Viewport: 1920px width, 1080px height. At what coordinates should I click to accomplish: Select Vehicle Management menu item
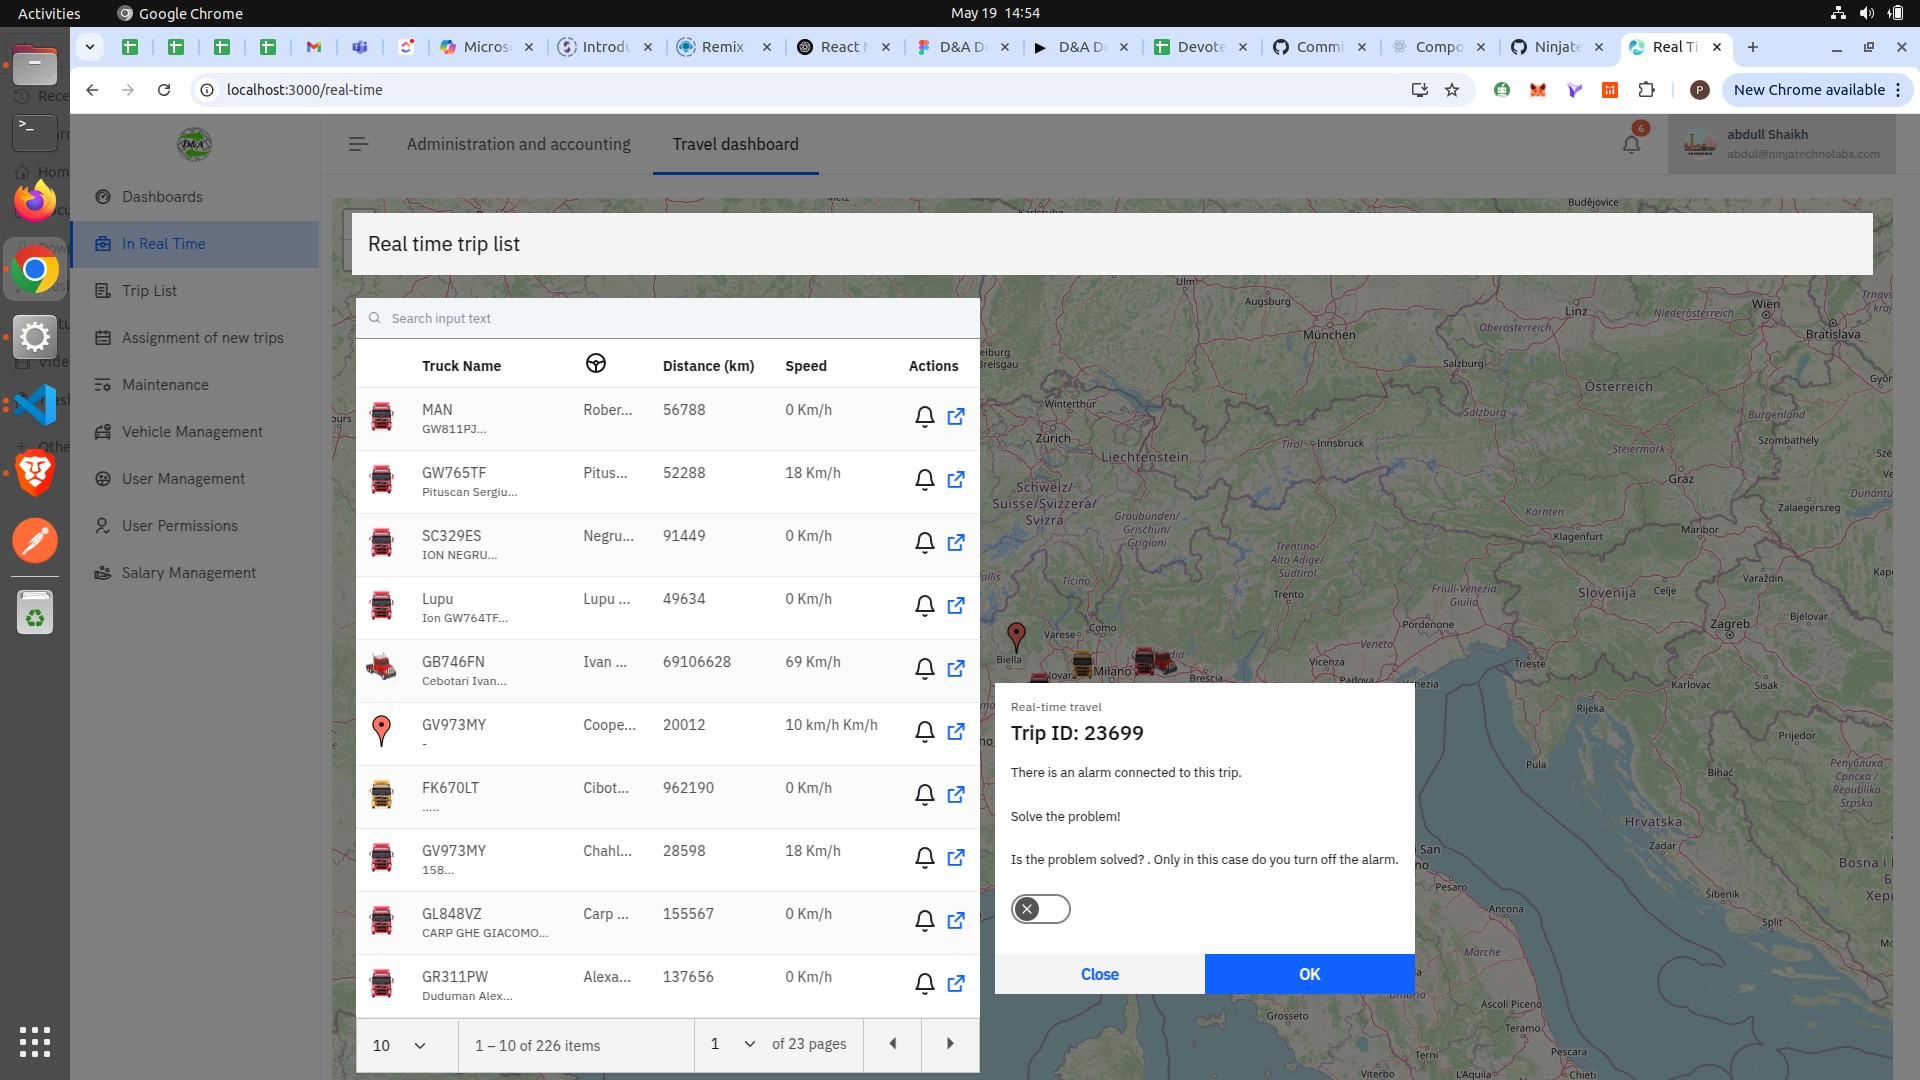[x=192, y=432]
